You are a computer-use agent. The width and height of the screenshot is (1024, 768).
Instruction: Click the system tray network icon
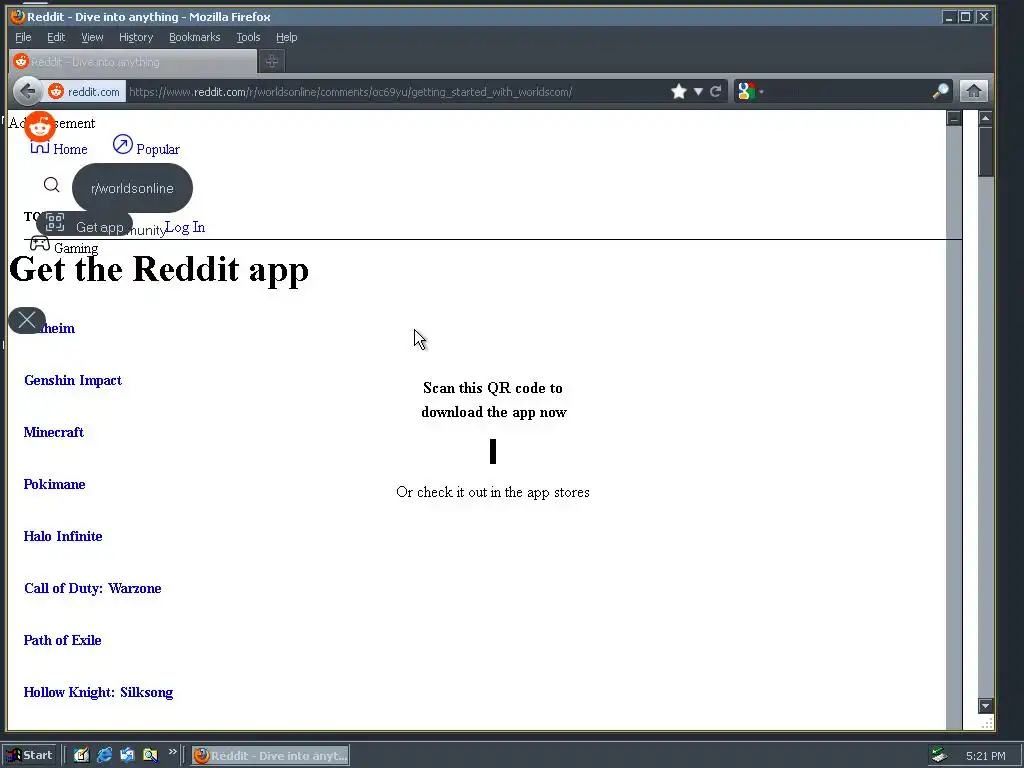point(939,756)
